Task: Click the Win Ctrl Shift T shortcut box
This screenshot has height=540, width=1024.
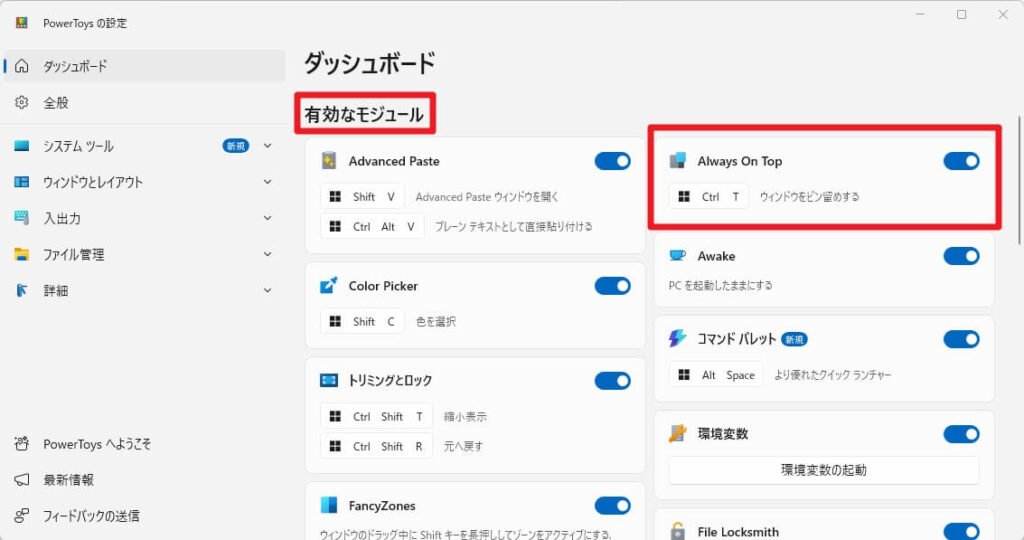Action: pyautogui.click(x=377, y=417)
